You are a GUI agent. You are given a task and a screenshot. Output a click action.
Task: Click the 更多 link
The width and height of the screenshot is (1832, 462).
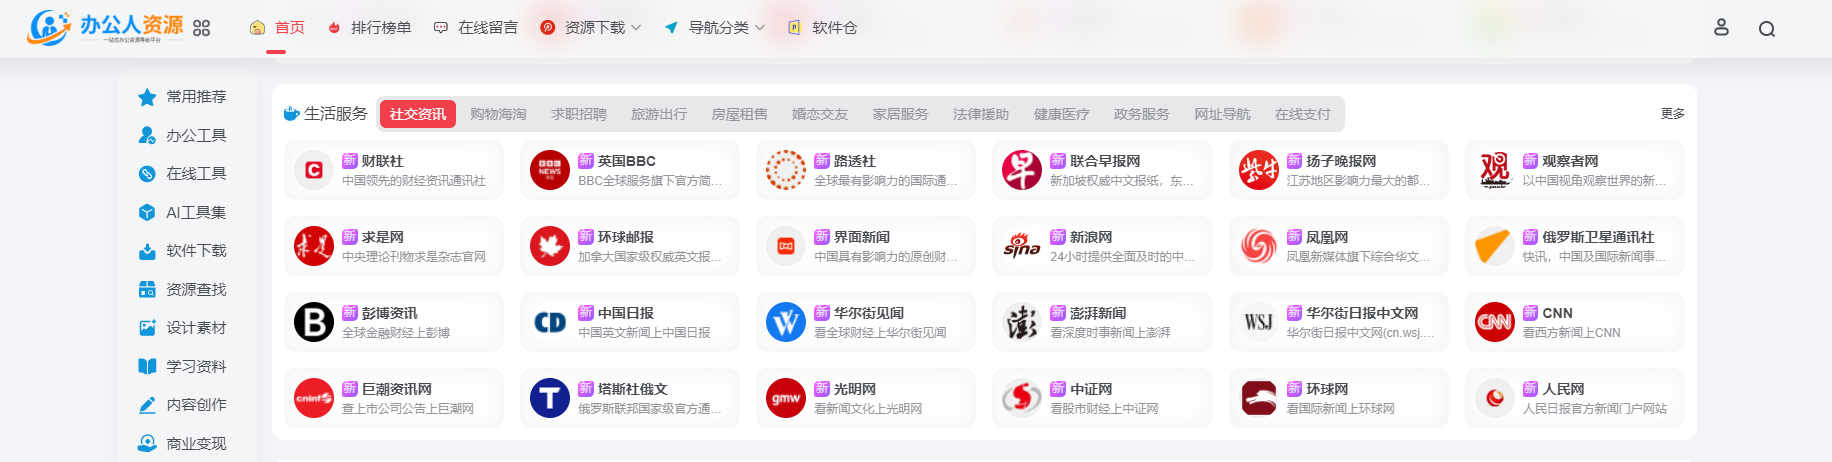(x=1673, y=114)
